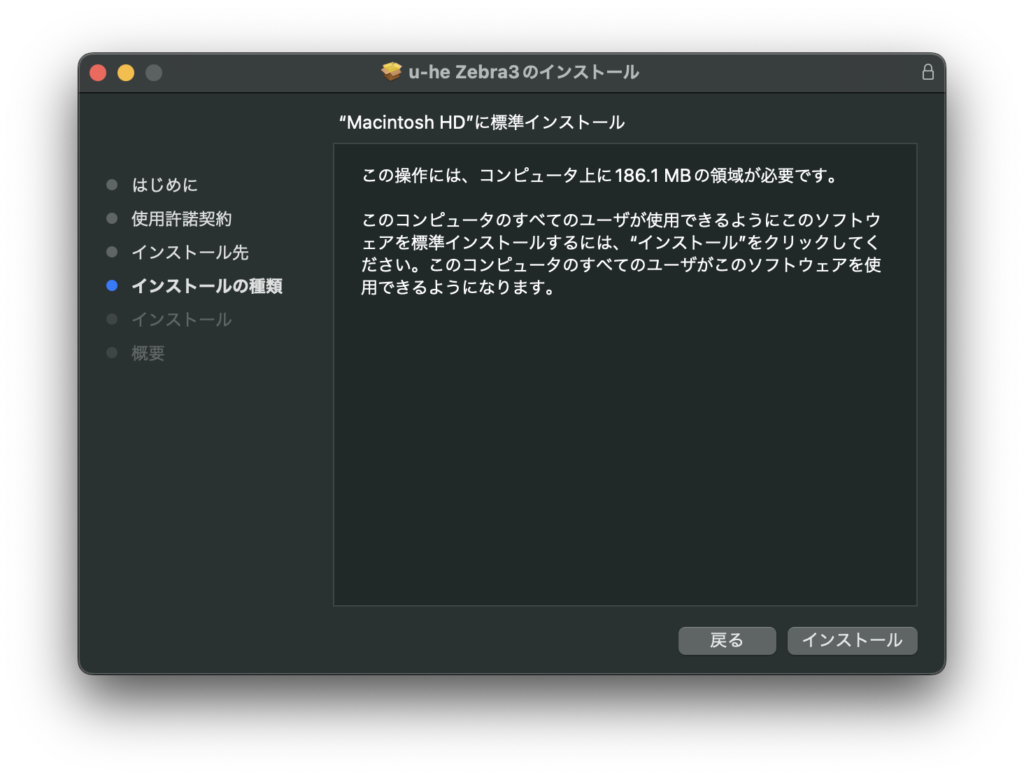Screen dimensions: 1024x778
Task: Select the はじめに step in the sidebar
Action: (x=165, y=185)
